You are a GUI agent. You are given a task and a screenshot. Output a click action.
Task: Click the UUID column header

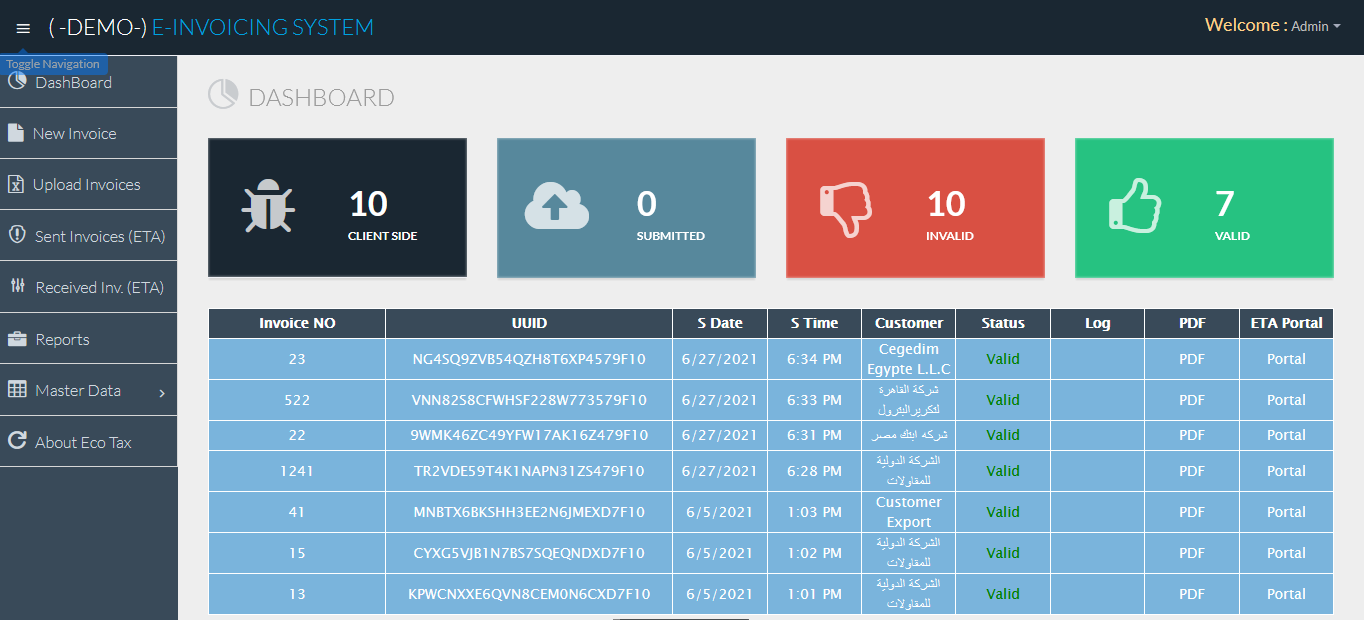pos(529,323)
